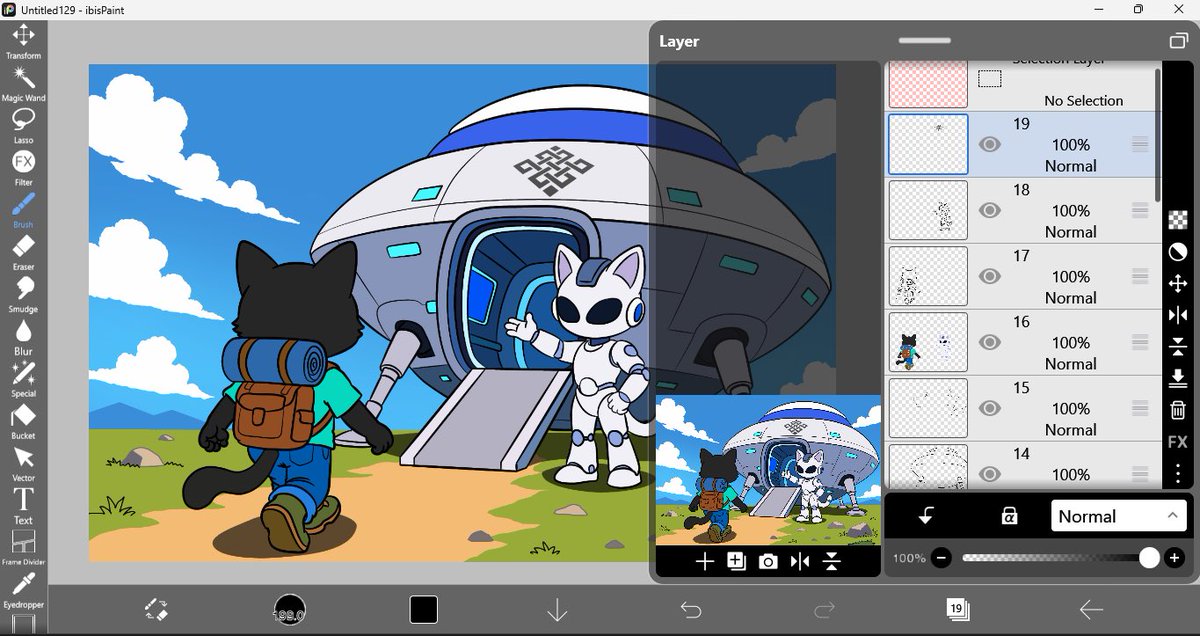The height and width of the screenshot is (636, 1200).
Task: Select the Lasso tool
Action: click(x=23, y=125)
